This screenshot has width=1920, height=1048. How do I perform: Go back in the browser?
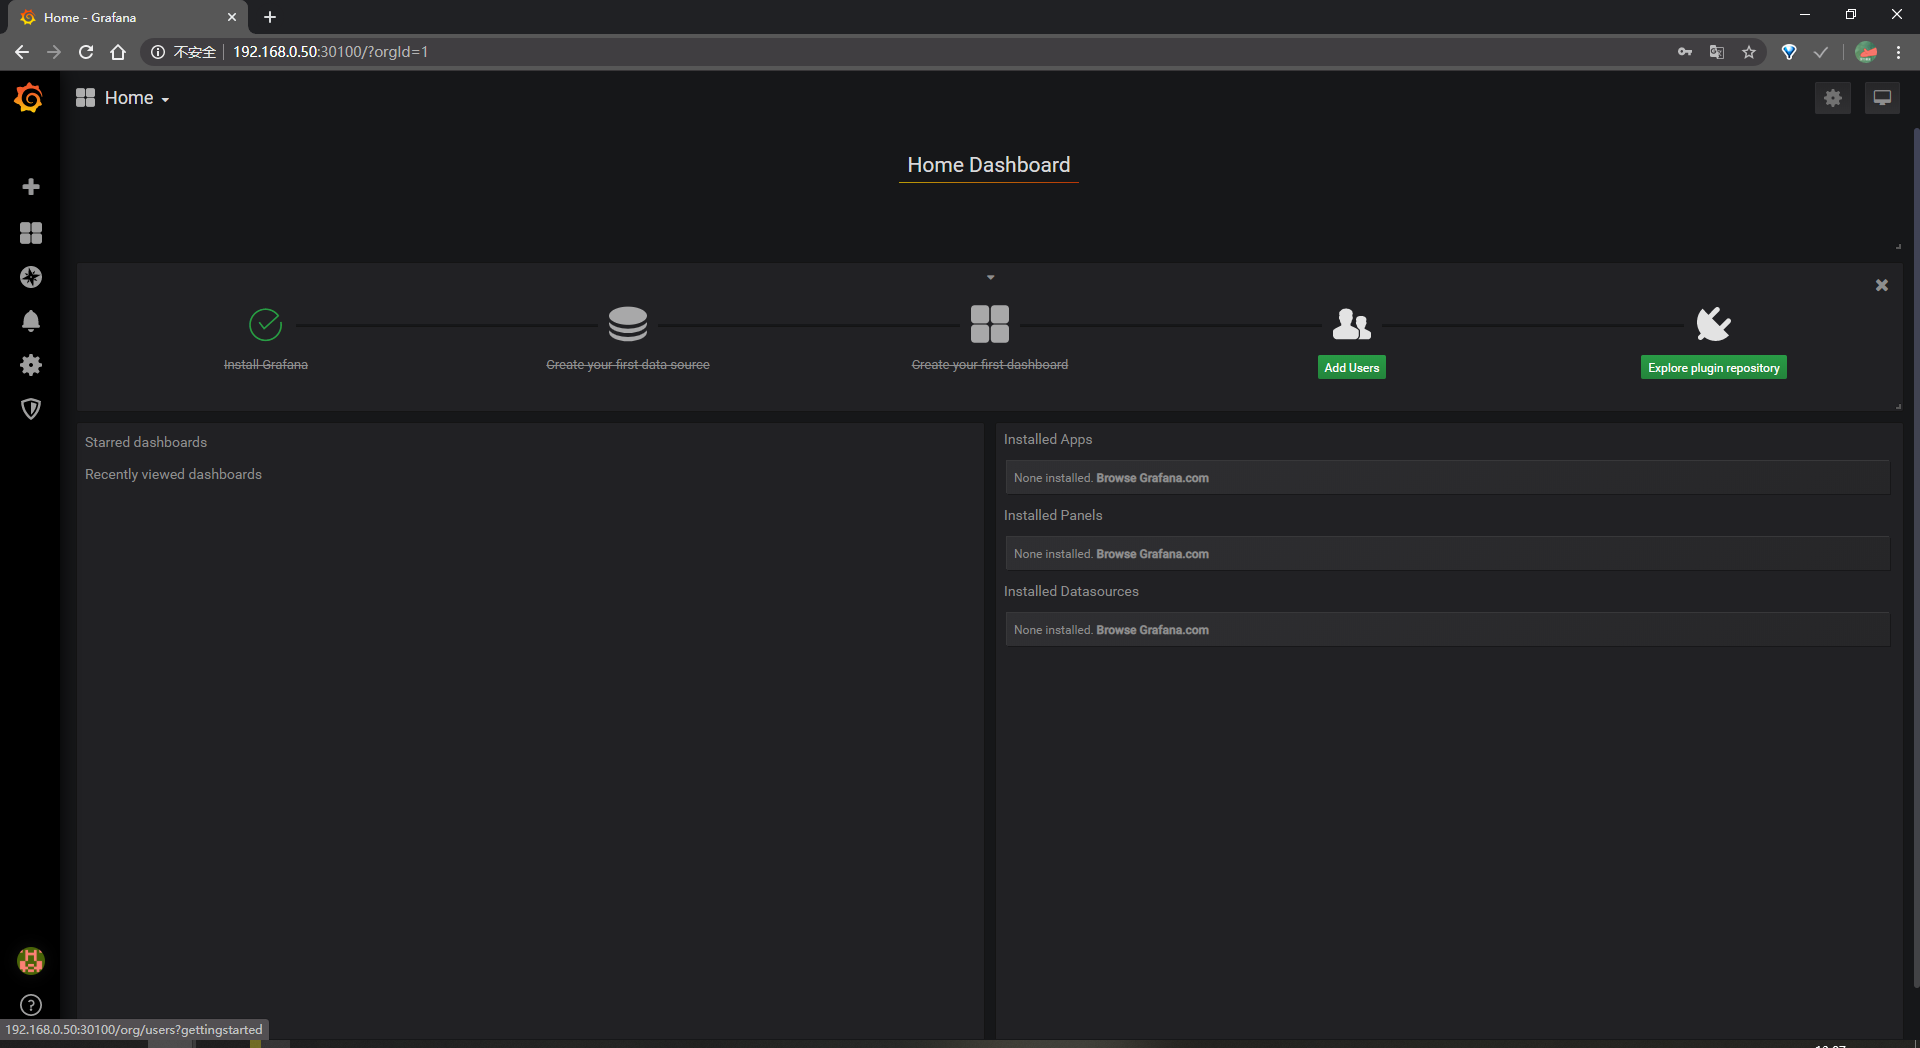click(22, 52)
